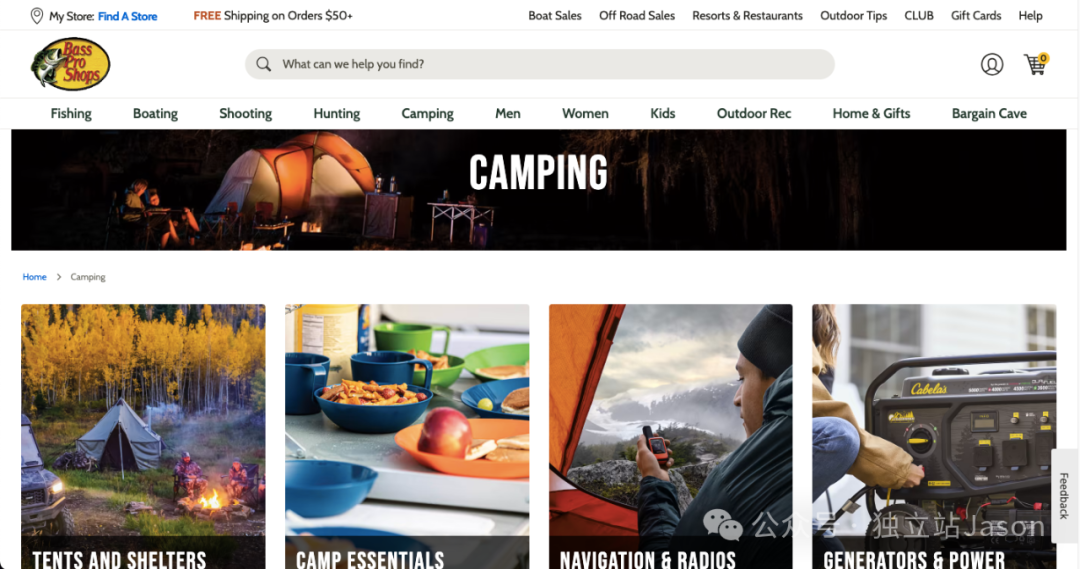
Task: Visit the Gift Cards link
Action: tap(976, 15)
